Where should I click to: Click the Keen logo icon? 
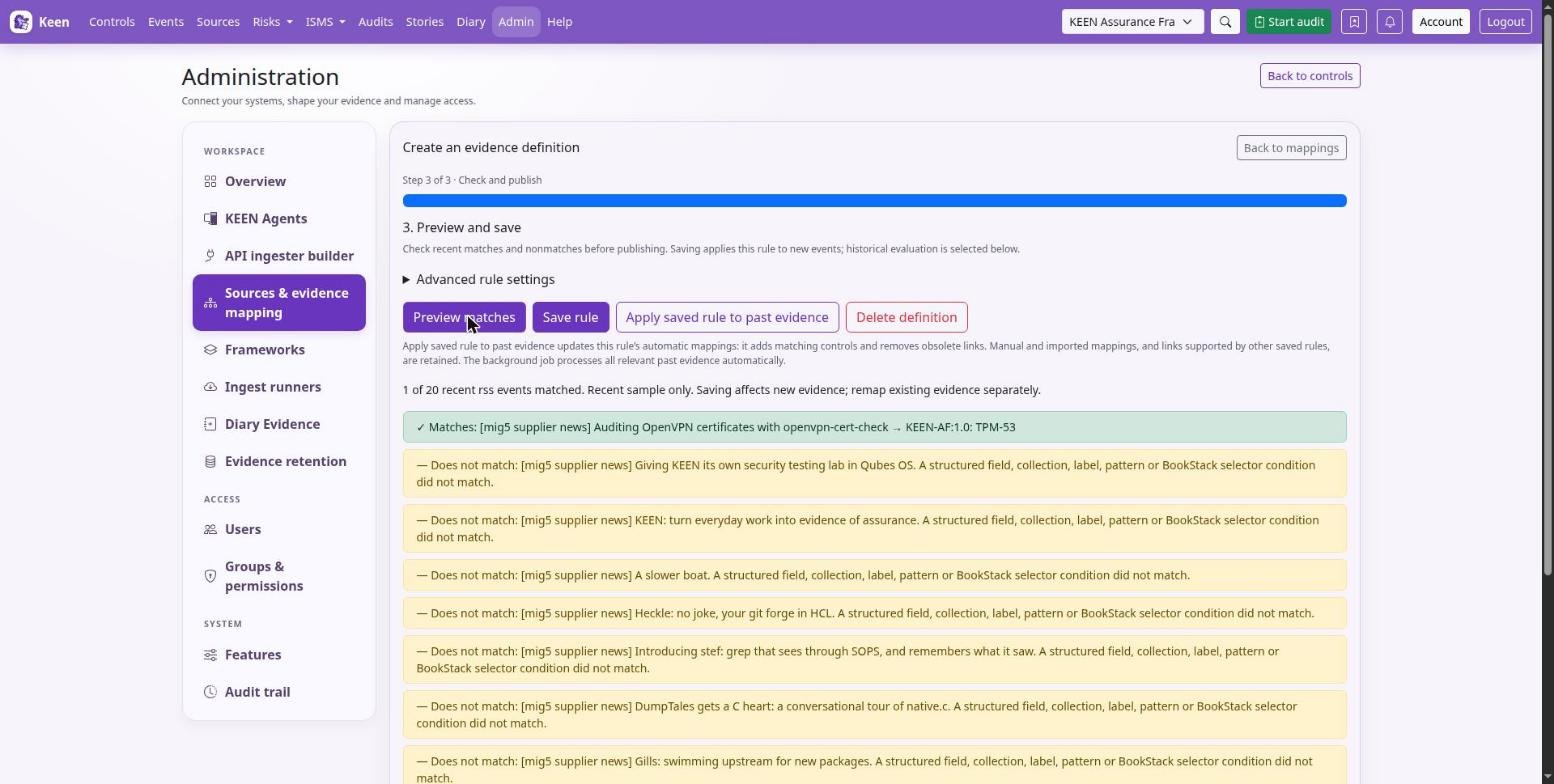click(x=21, y=22)
